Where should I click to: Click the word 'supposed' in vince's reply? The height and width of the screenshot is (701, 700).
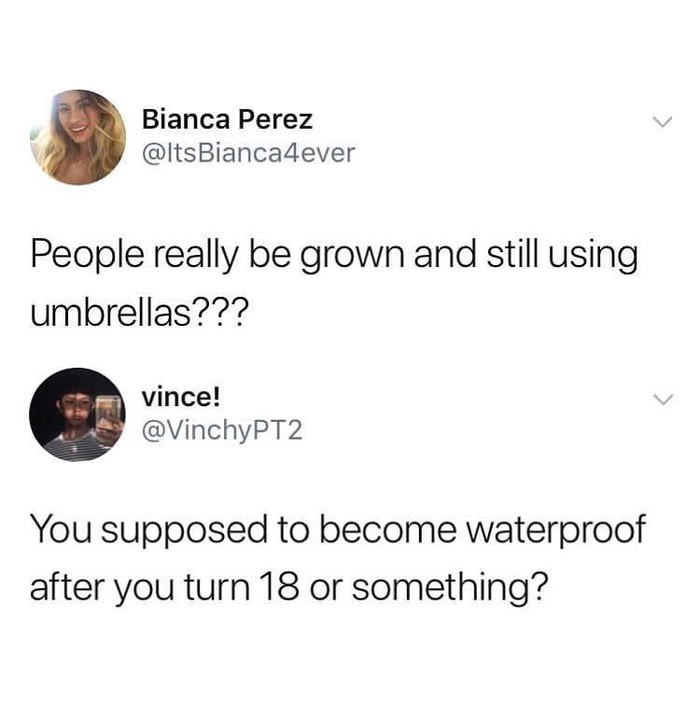coord(184,532)
